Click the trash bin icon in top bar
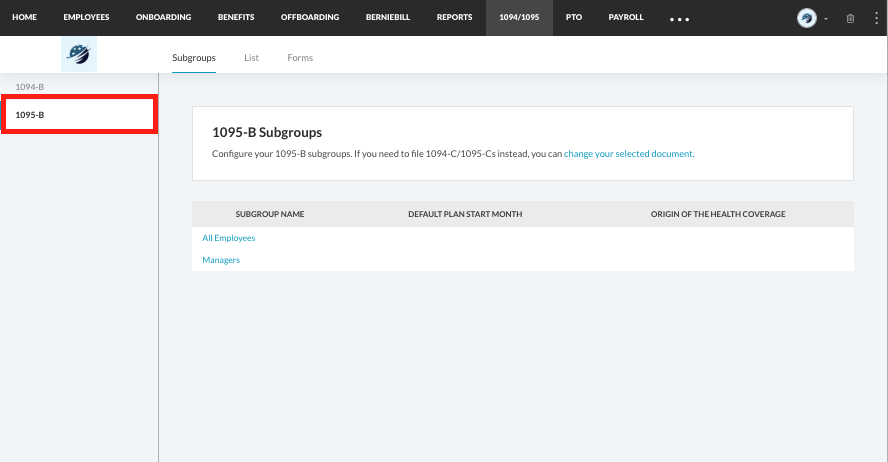This screenshot has height=462, width=888. pos(850,18)
